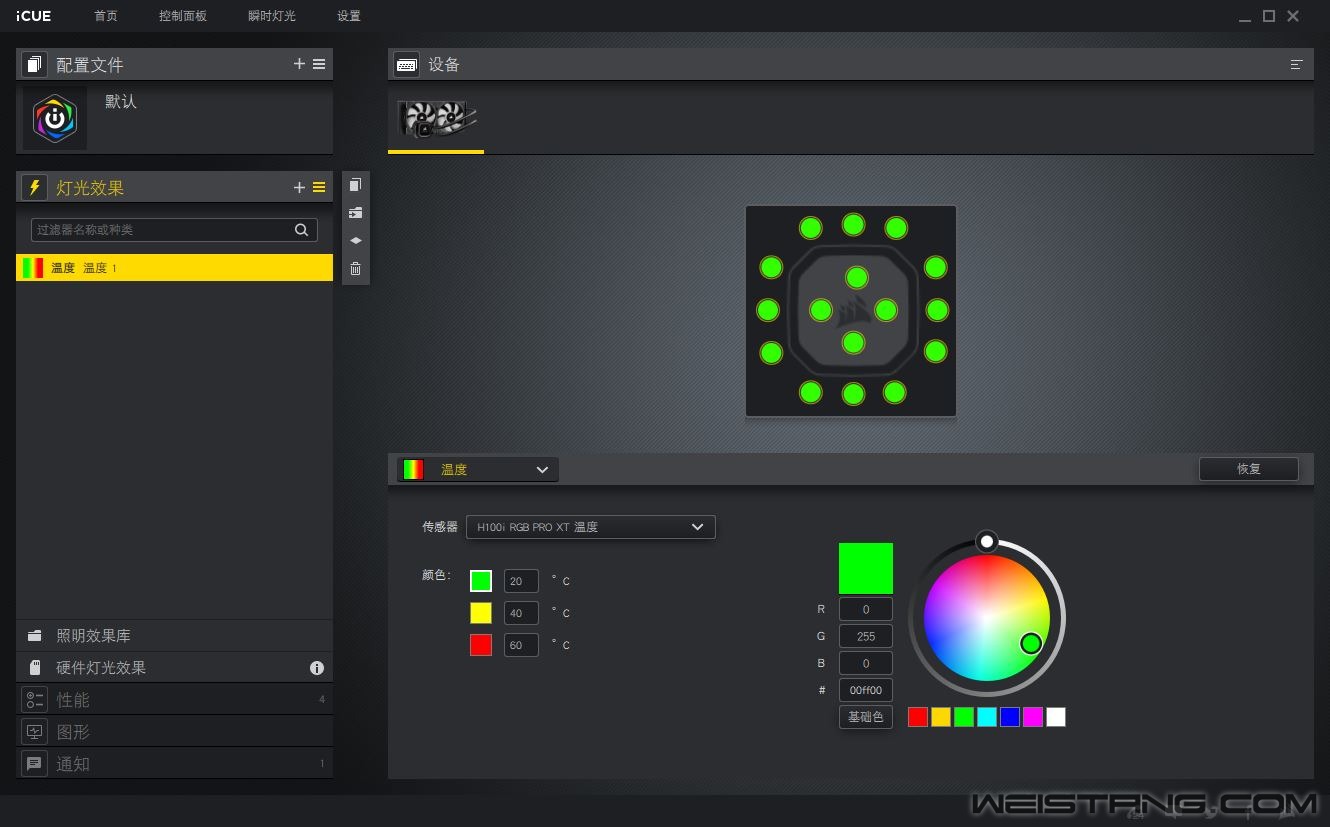
Task: Show the 硬件灯光效果 info tooltip icon
Action: click(x=317, y=668)
